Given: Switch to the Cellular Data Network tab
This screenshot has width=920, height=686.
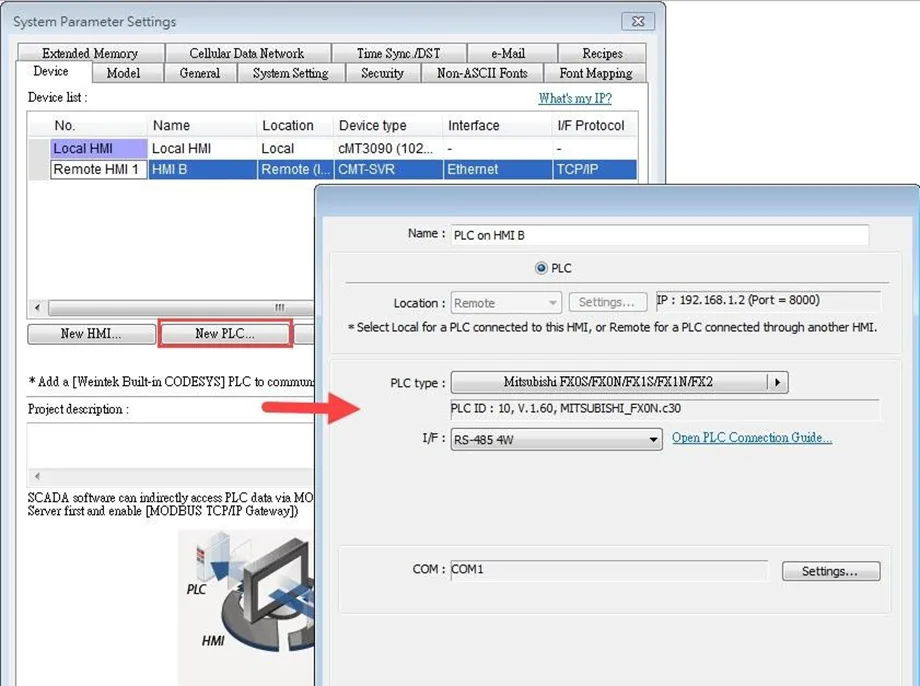Looking at the screenshot, I should coord(247,53).
